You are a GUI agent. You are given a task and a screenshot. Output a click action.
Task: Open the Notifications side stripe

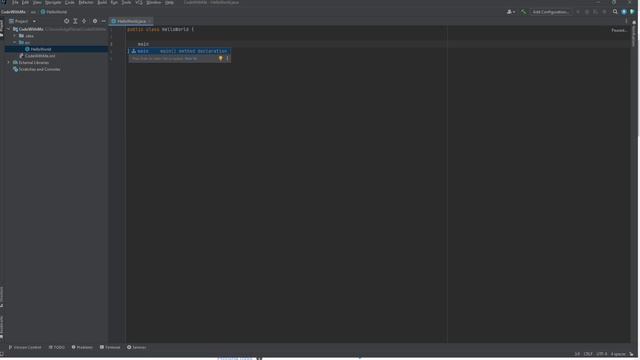634,33
